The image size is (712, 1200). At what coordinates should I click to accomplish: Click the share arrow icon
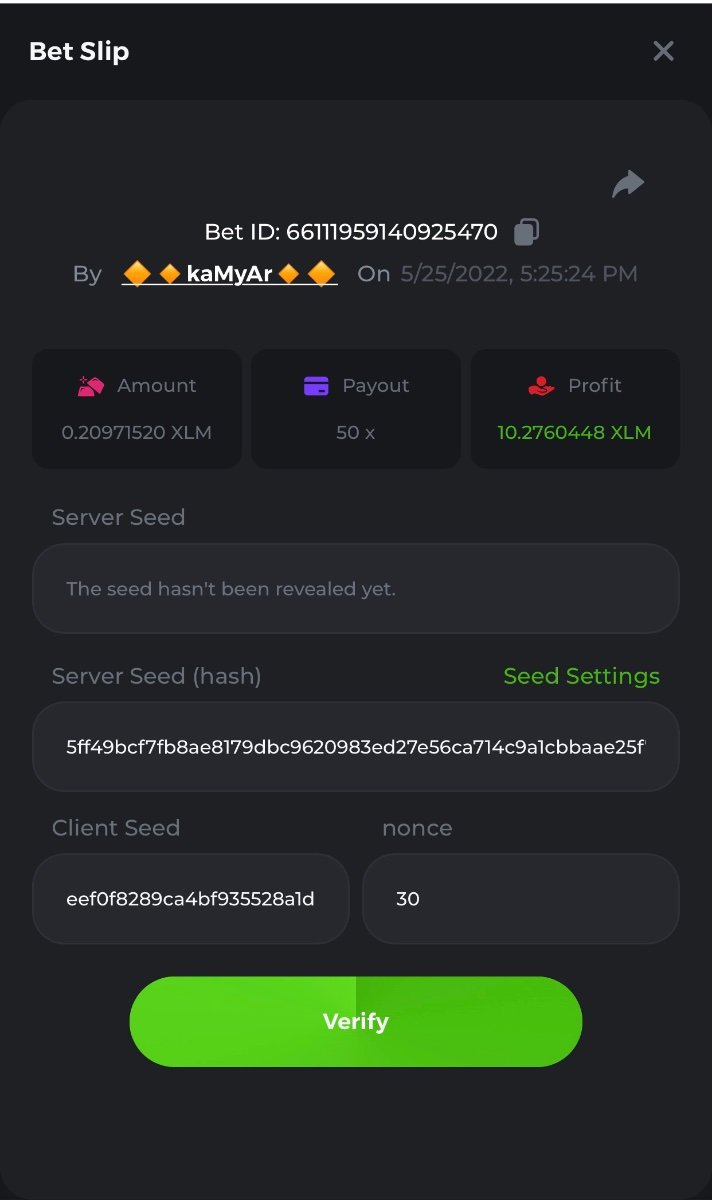[628, 184]
